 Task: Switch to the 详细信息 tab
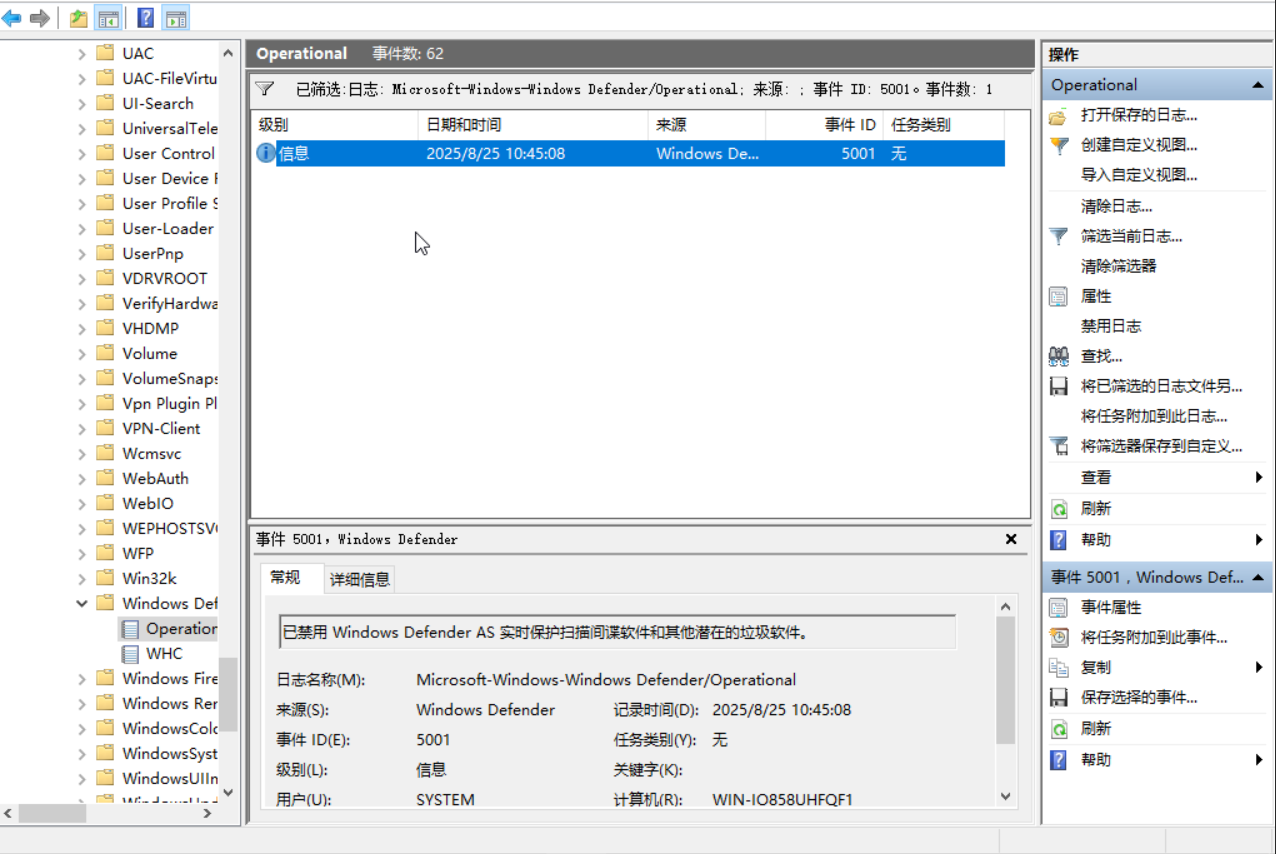click(x=360, y=579)
